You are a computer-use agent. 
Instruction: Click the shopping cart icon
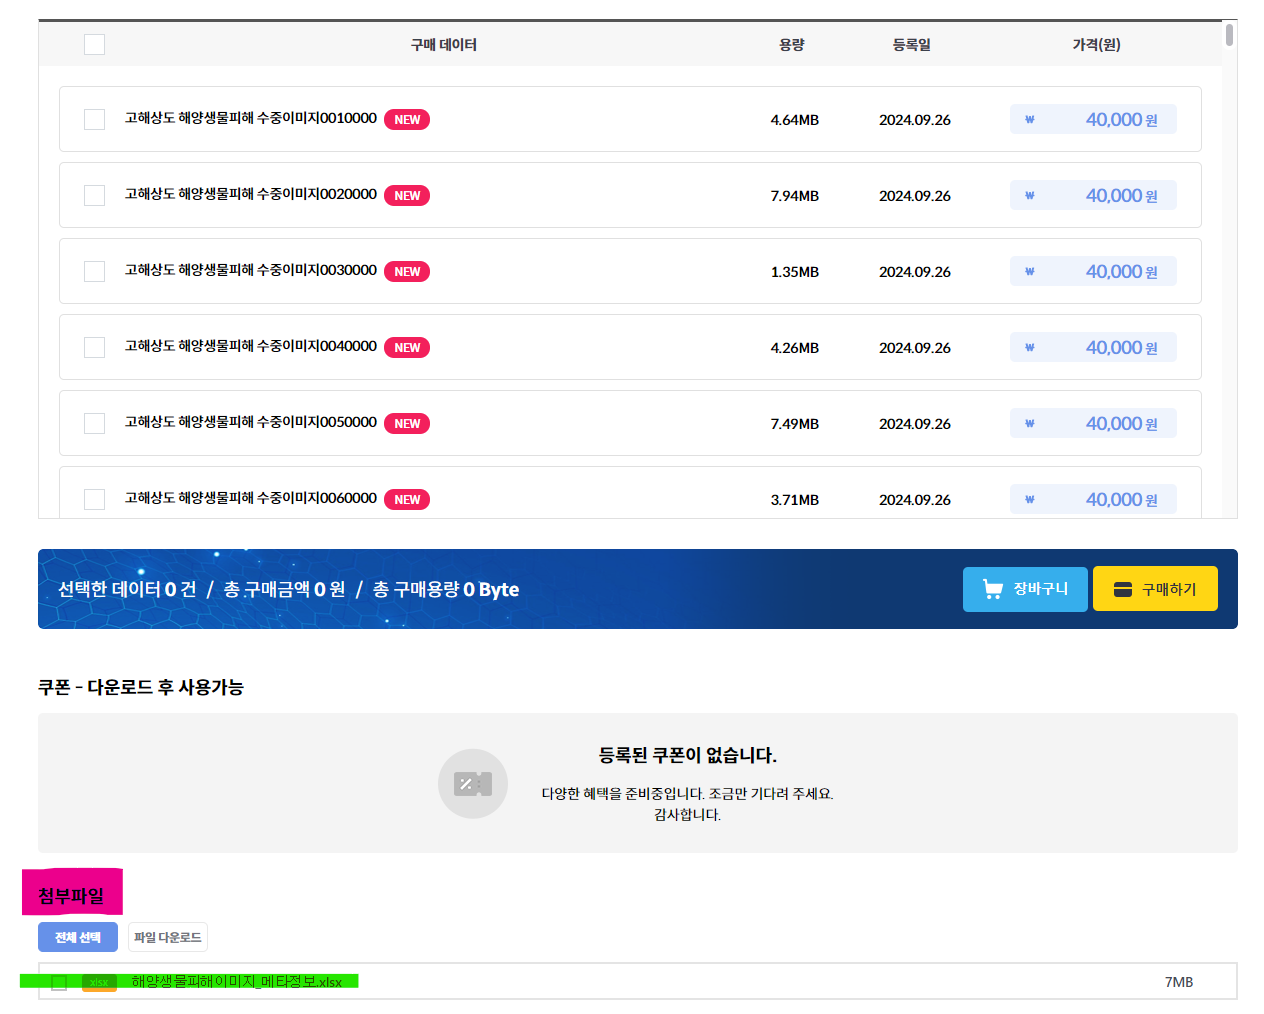point(992,589)
